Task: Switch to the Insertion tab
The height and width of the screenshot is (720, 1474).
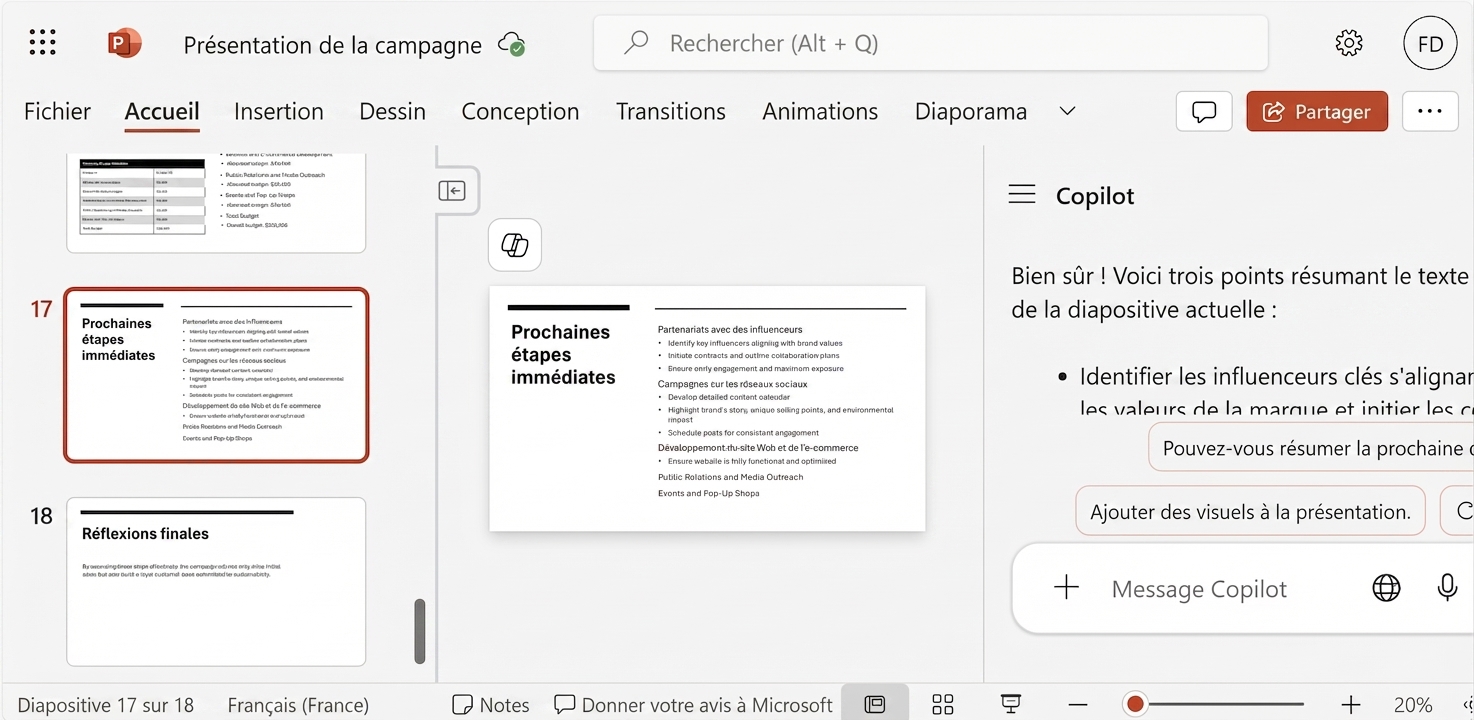Action: pos(279,111)
